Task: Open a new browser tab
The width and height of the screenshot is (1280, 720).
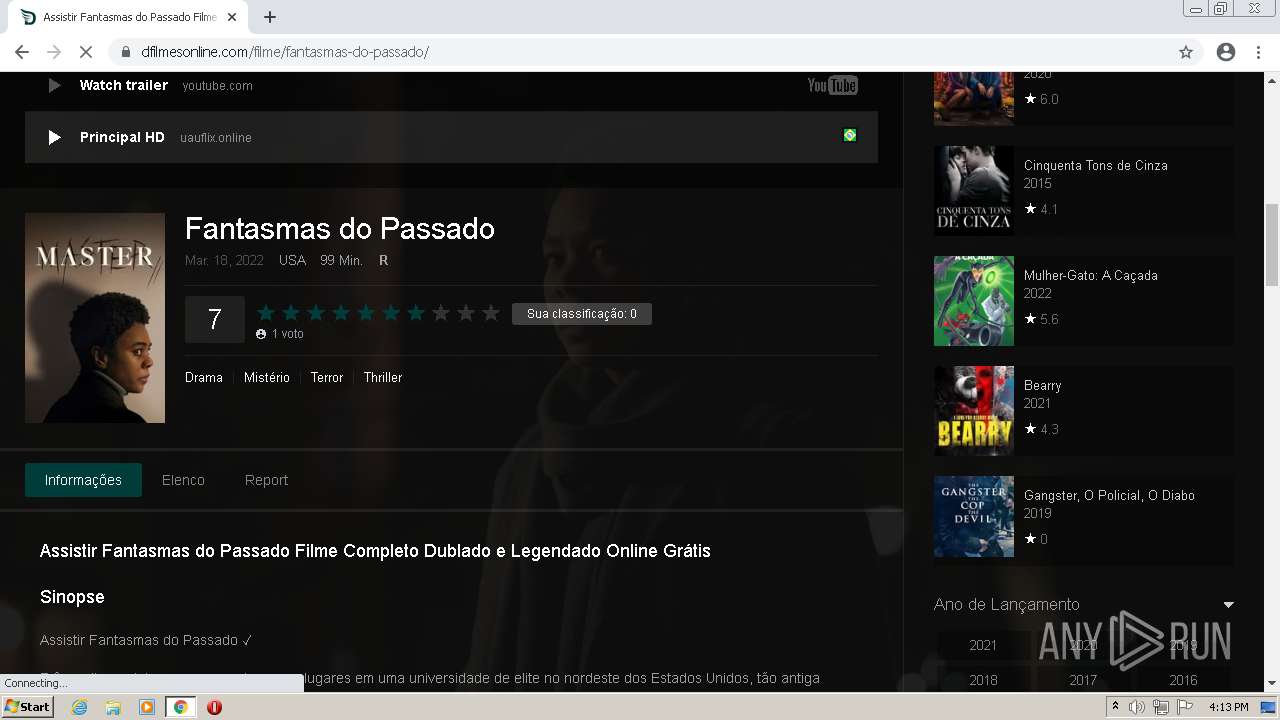Action: 270,17
